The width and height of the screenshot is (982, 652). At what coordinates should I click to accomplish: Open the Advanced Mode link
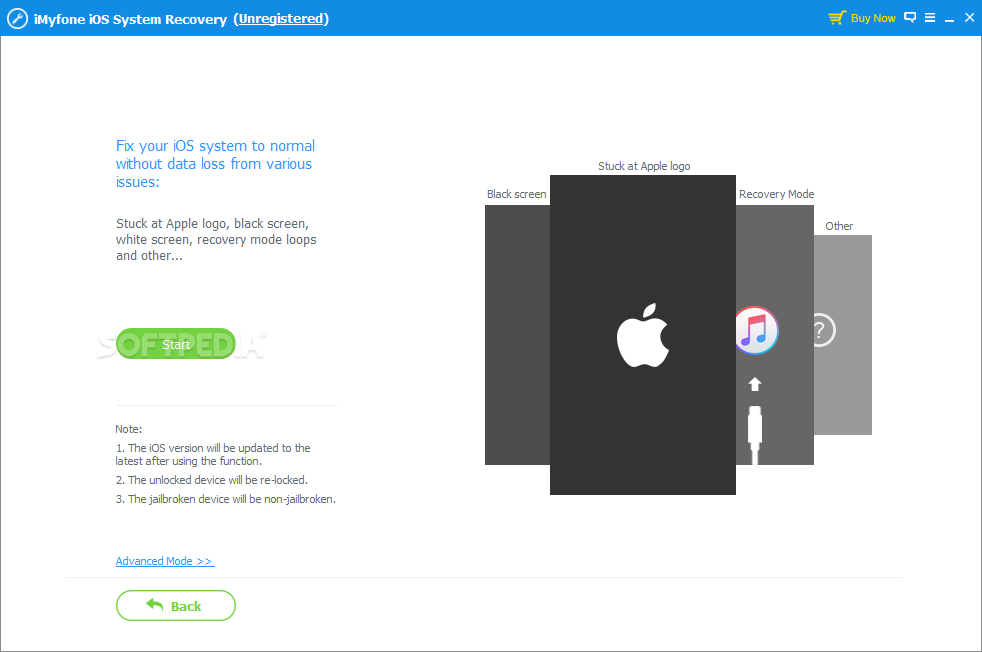[x=165, y=561]
